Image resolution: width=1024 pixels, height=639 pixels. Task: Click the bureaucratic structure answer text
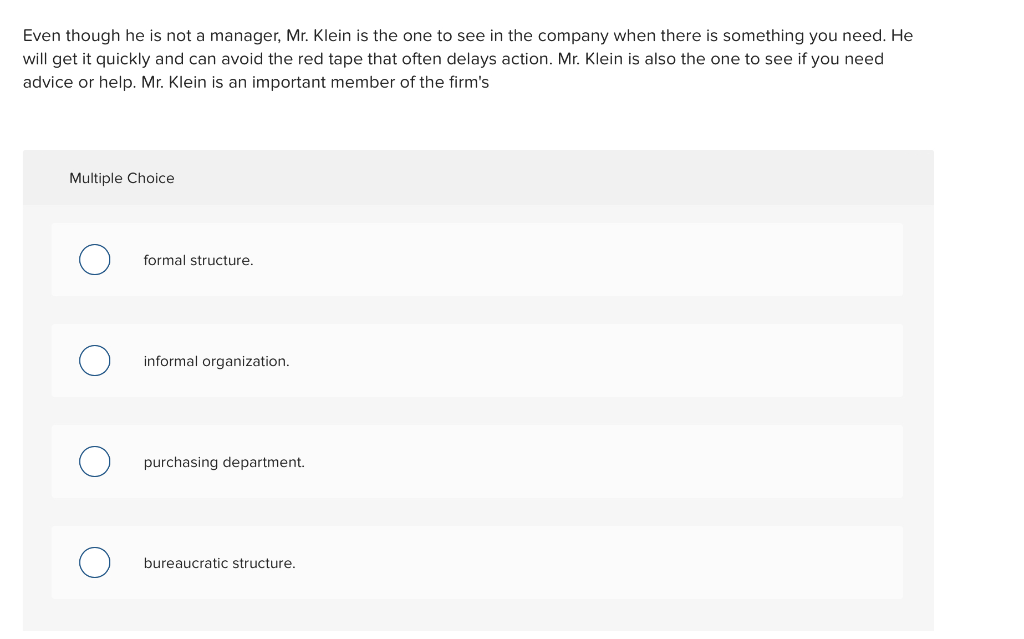[x=220, y=563]
